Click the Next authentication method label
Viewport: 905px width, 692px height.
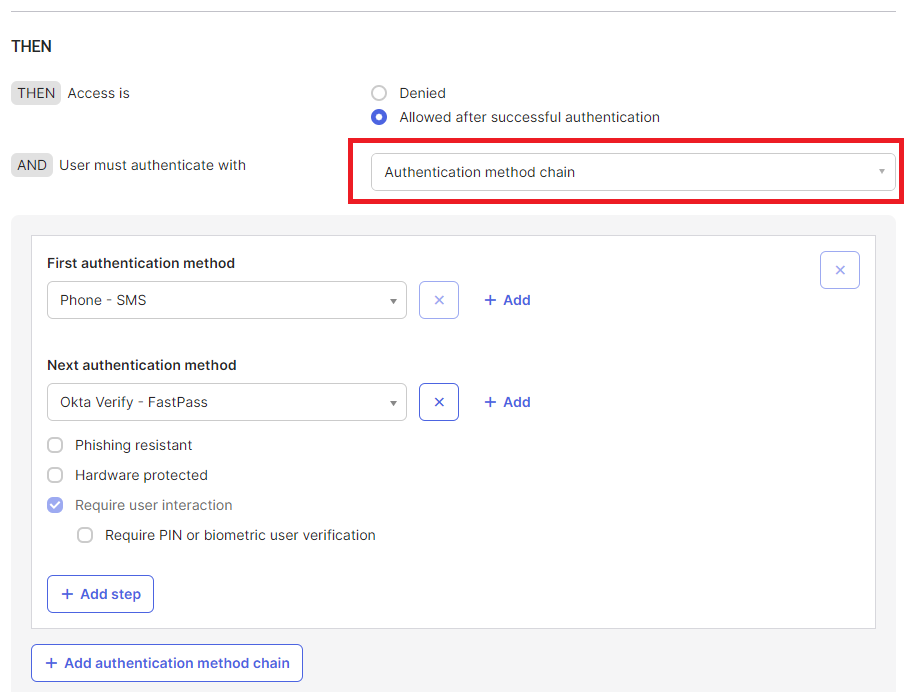point(141,365)
